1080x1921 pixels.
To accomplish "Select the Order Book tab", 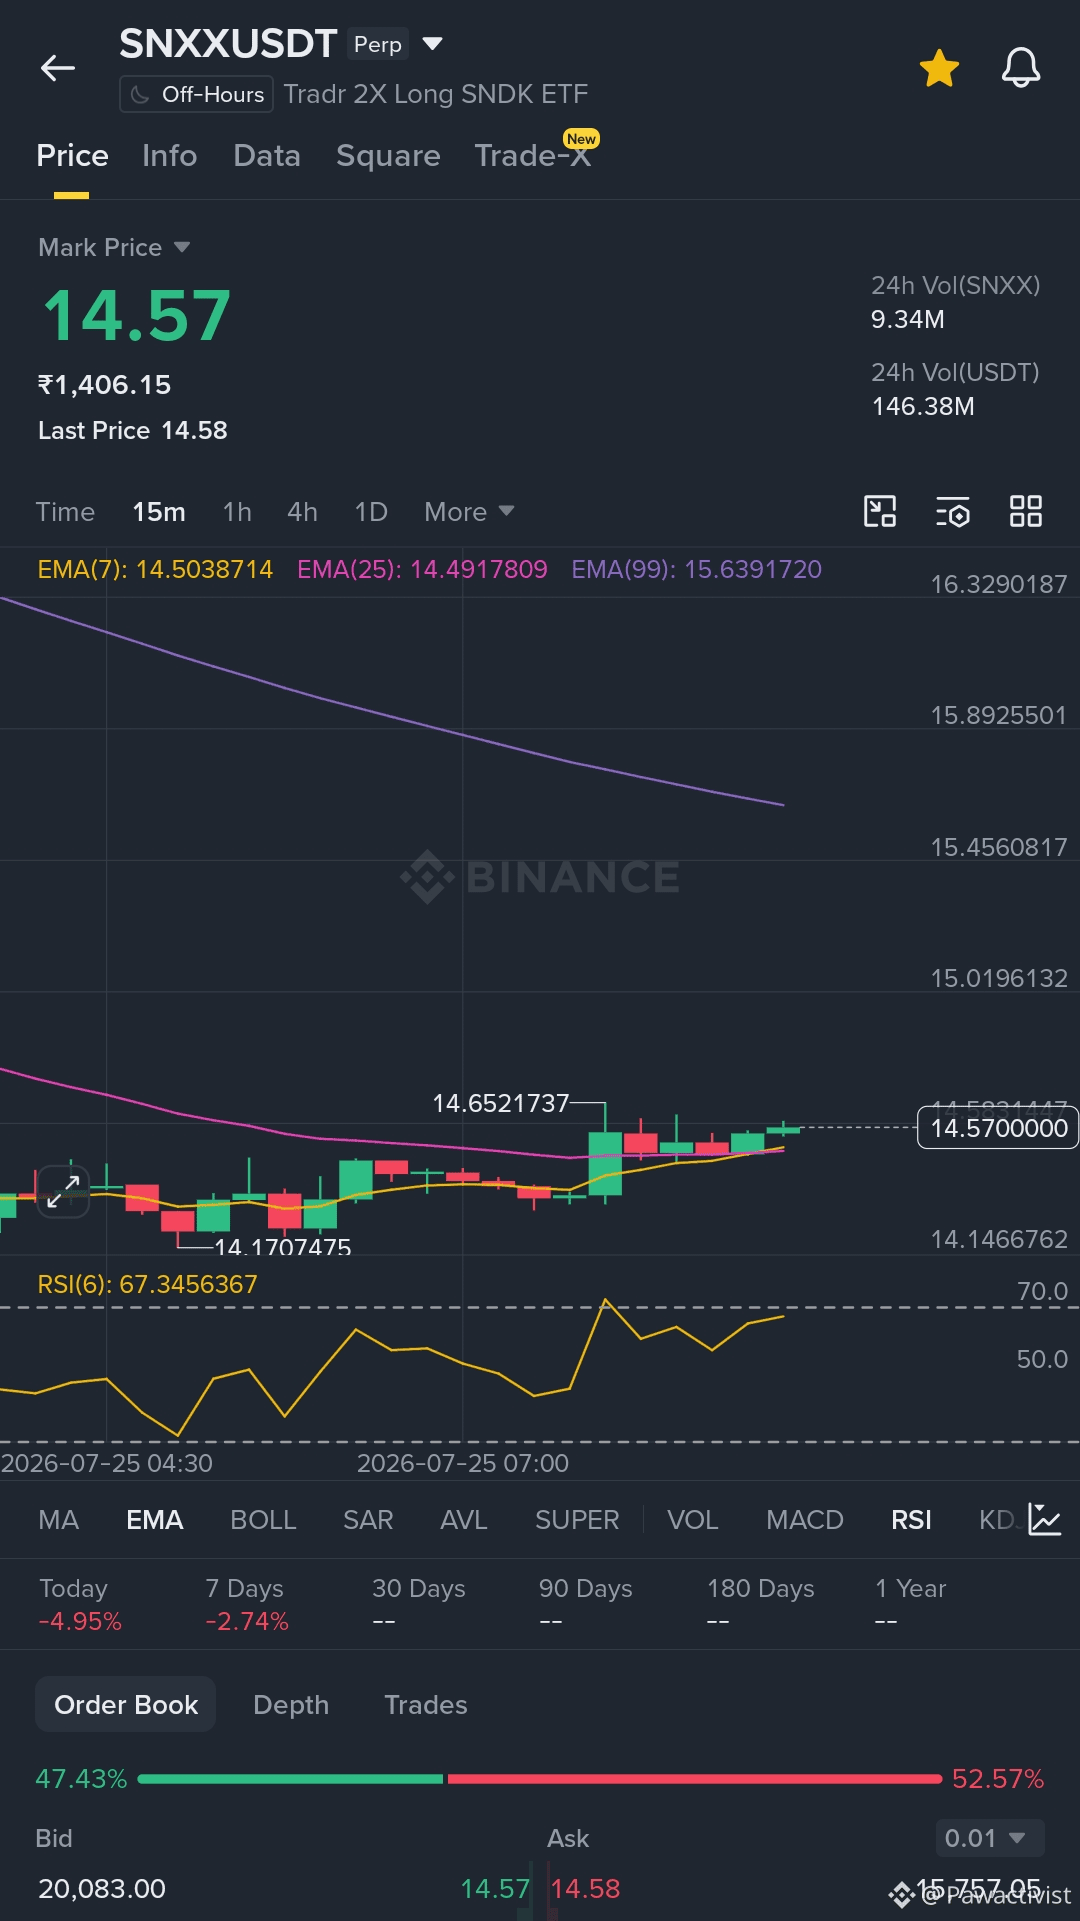I will click(x=126, y=1705).
